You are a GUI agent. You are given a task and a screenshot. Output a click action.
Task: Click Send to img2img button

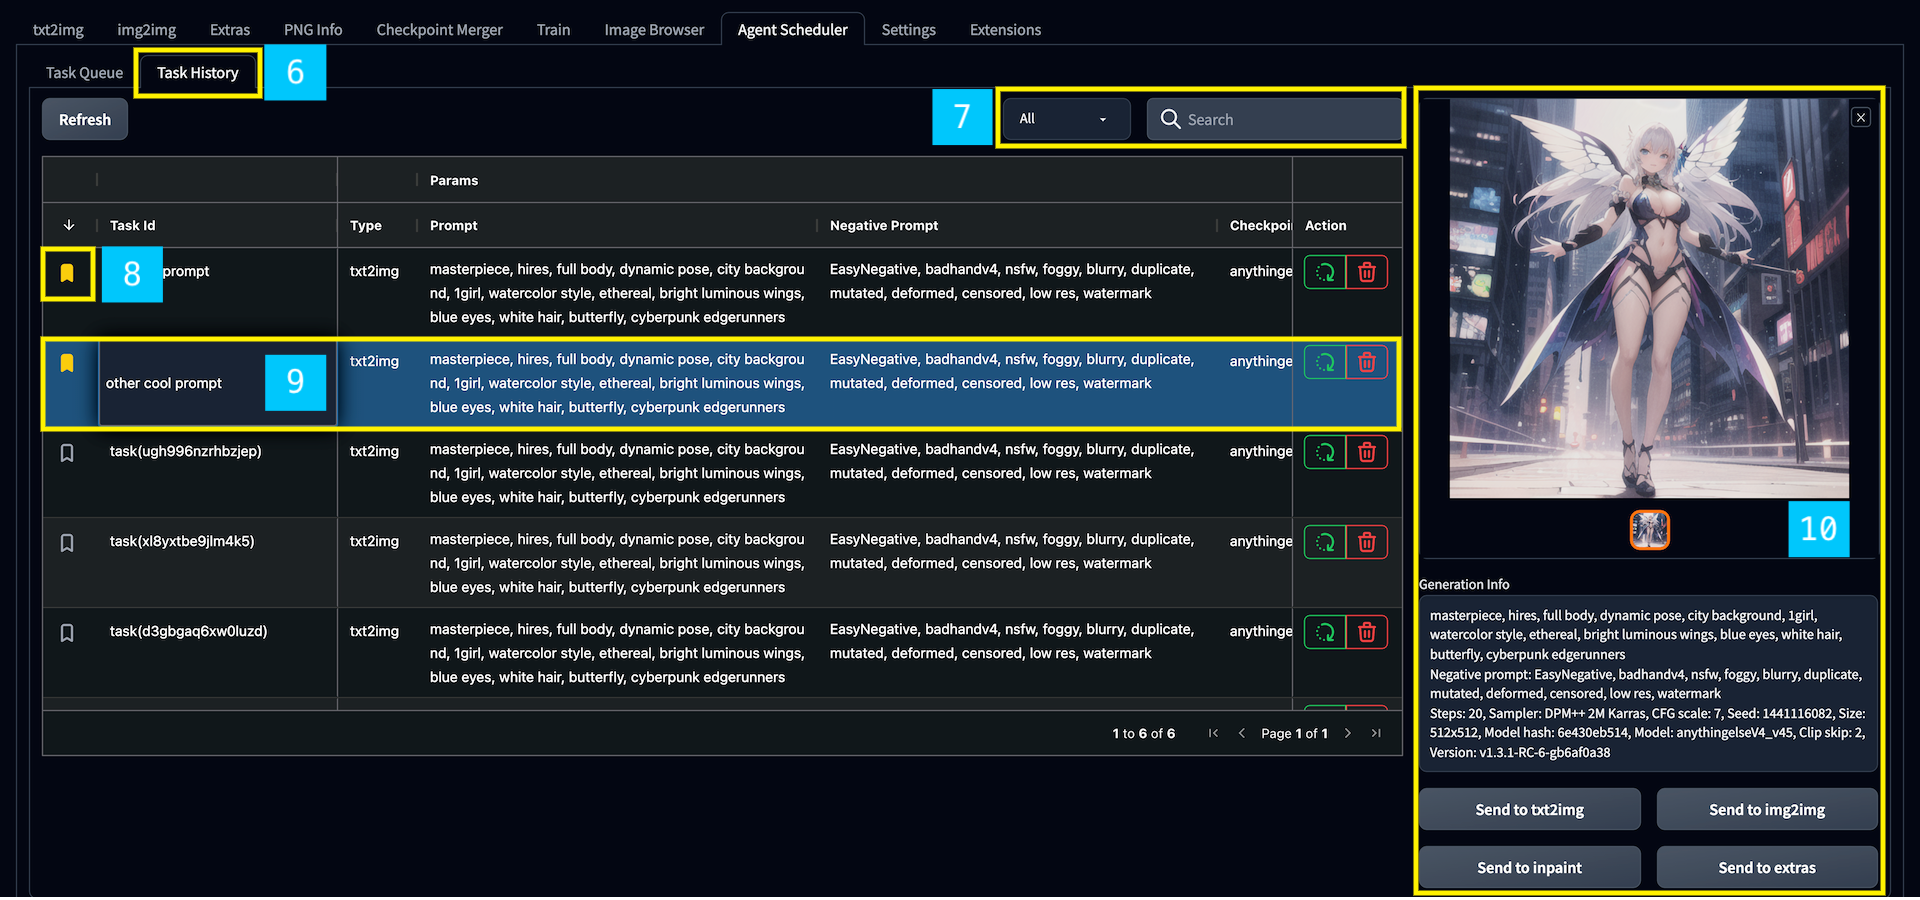(x=1766, y=810)
